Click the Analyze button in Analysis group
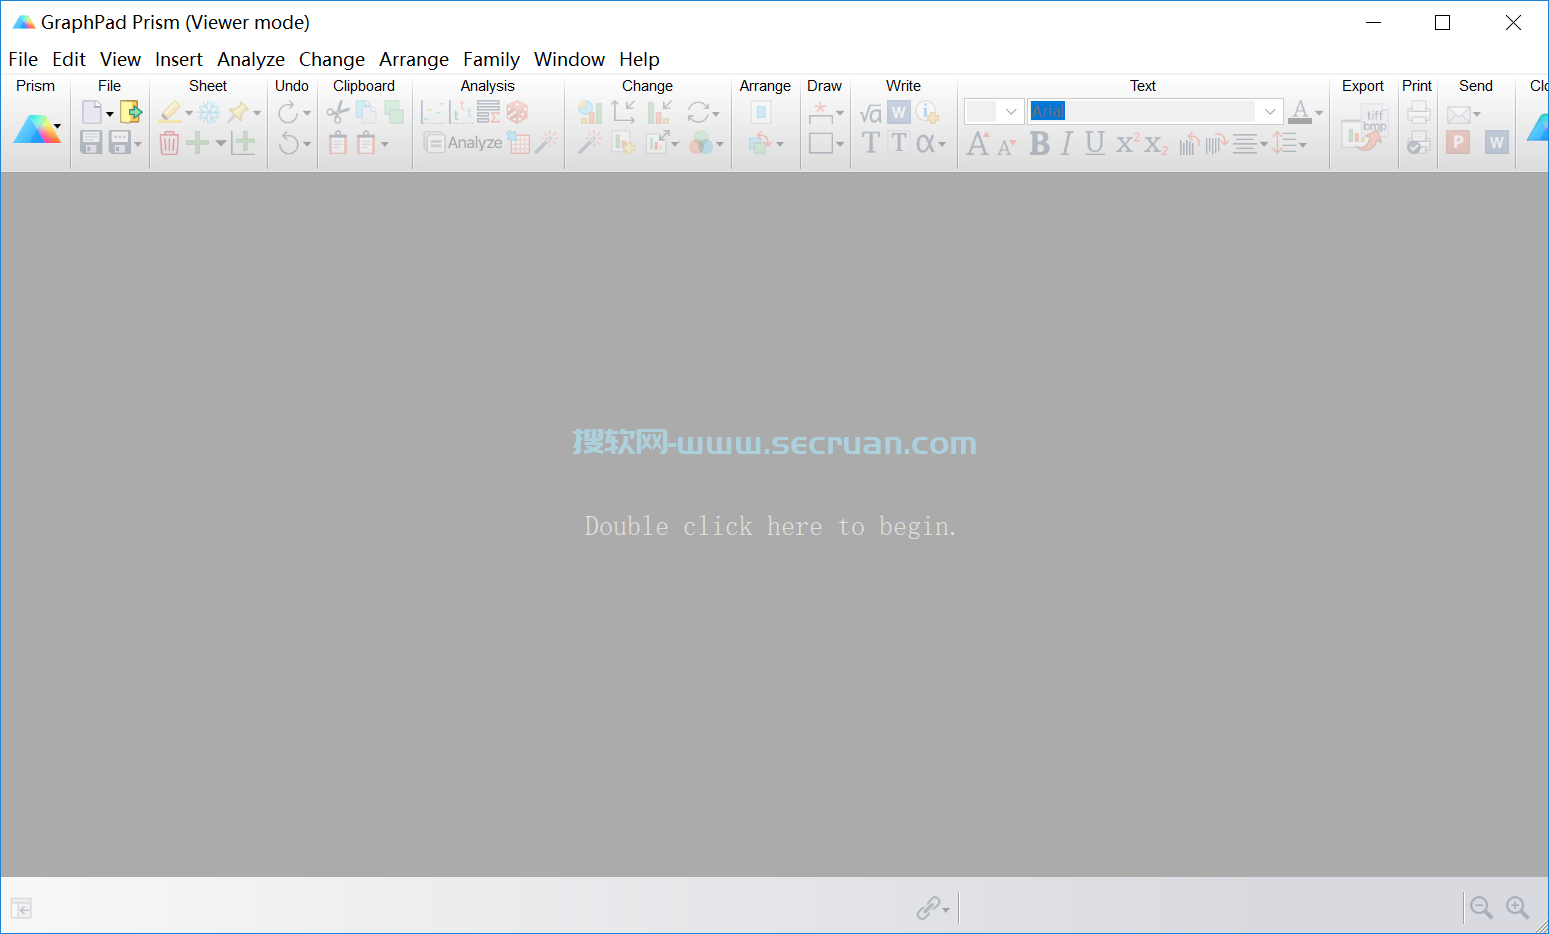Screen dimensions: 1549x934 (x=463, y=143)
